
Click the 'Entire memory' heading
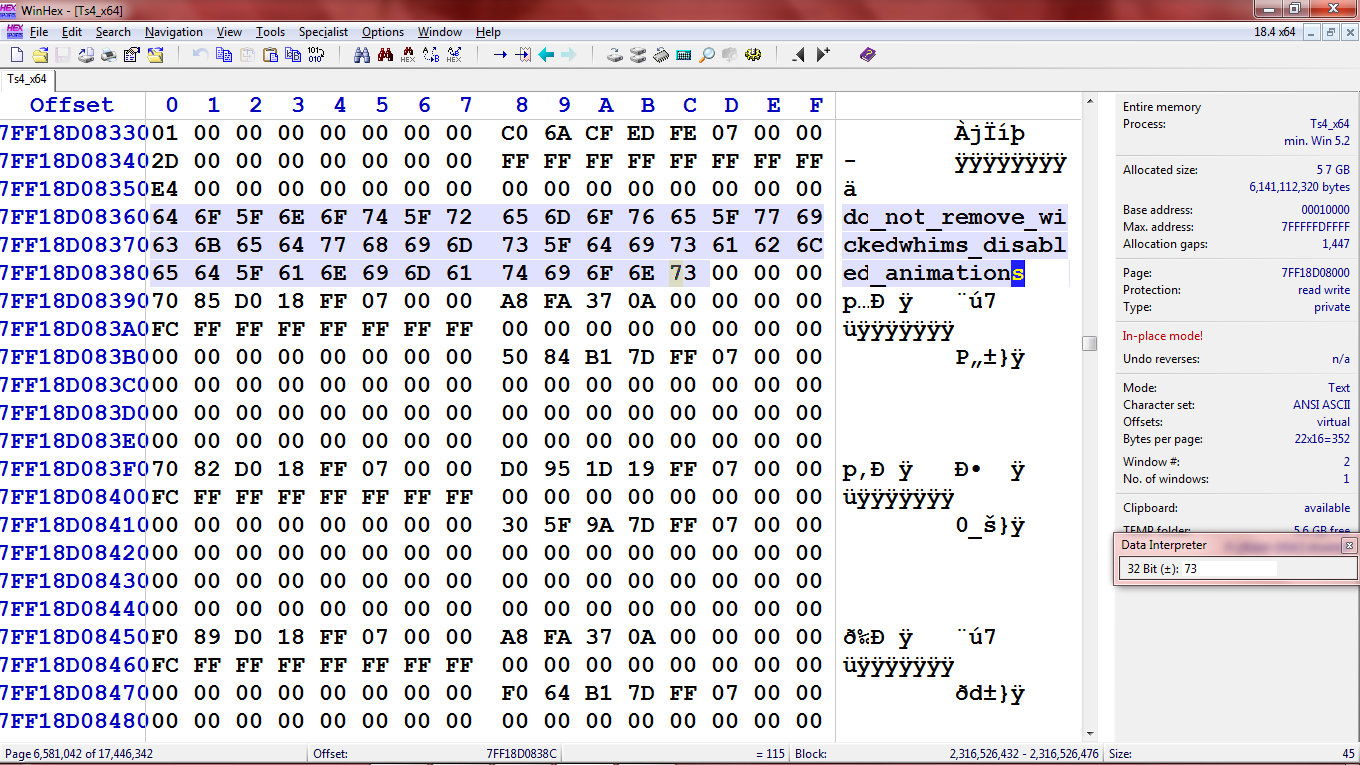pos(1161,107)
